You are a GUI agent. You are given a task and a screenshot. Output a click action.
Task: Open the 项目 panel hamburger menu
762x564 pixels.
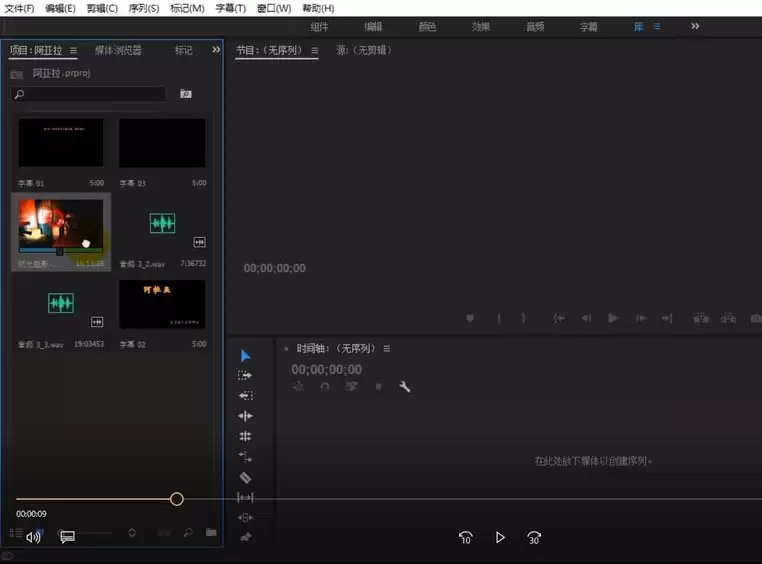(x=73, y=50)
